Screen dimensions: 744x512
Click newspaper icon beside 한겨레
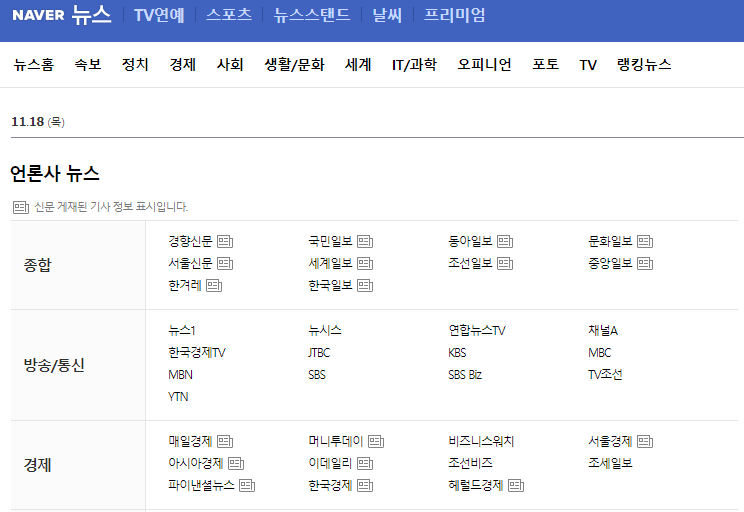pos(214,286)
